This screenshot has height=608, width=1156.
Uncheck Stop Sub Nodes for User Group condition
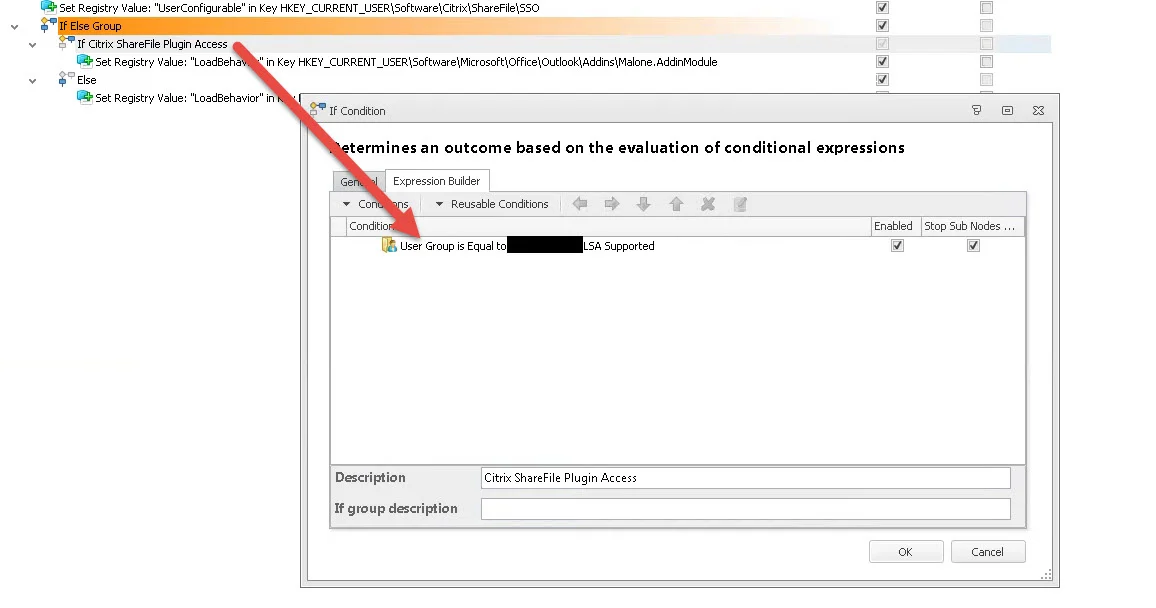973,245
